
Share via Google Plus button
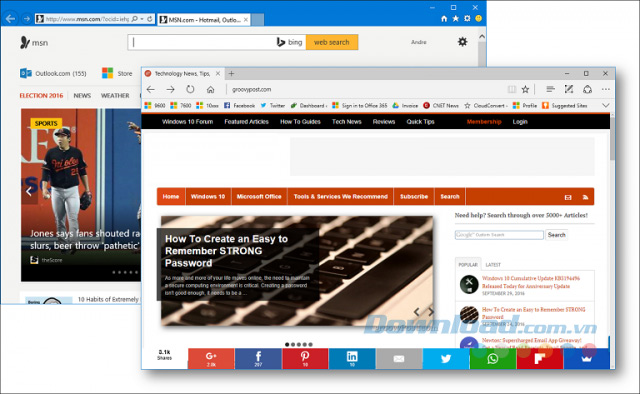(x=211, y=358)
